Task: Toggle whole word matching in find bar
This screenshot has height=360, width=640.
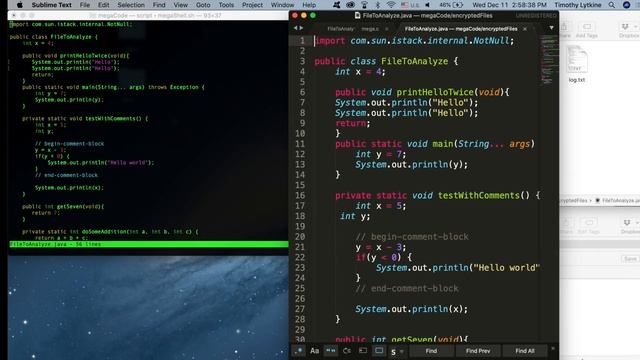Action: [x=331, y=351]
